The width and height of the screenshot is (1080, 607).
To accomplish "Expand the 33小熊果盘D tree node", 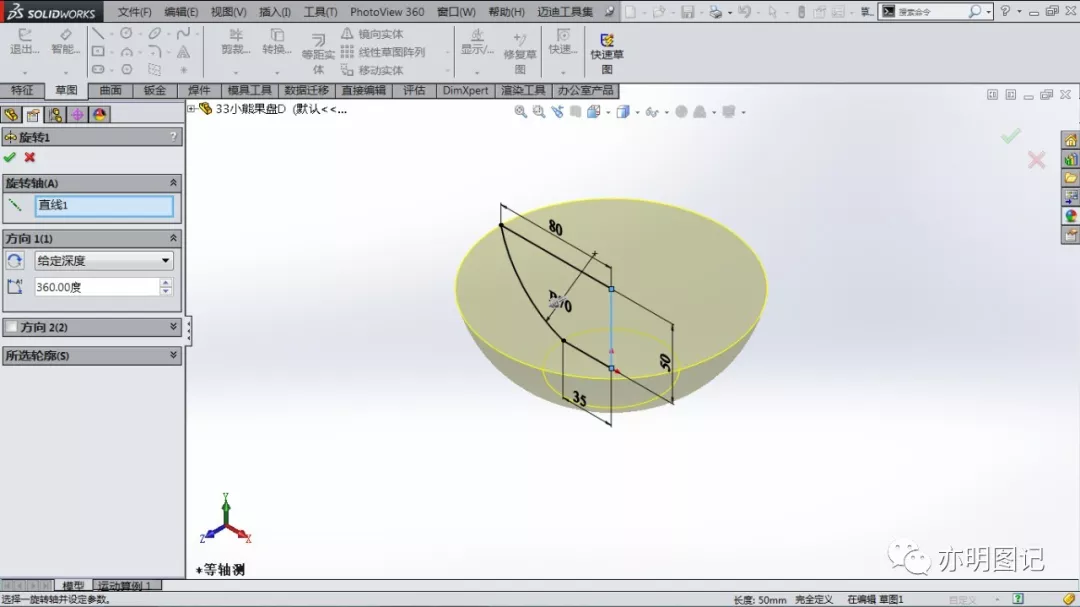I will tap(191, 109).
